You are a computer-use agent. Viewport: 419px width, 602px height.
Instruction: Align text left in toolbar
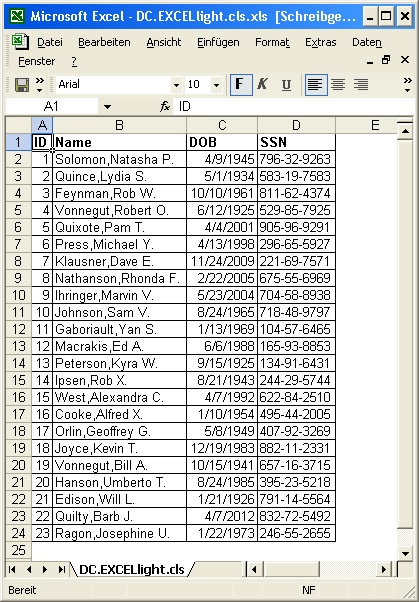pos(316,84)
